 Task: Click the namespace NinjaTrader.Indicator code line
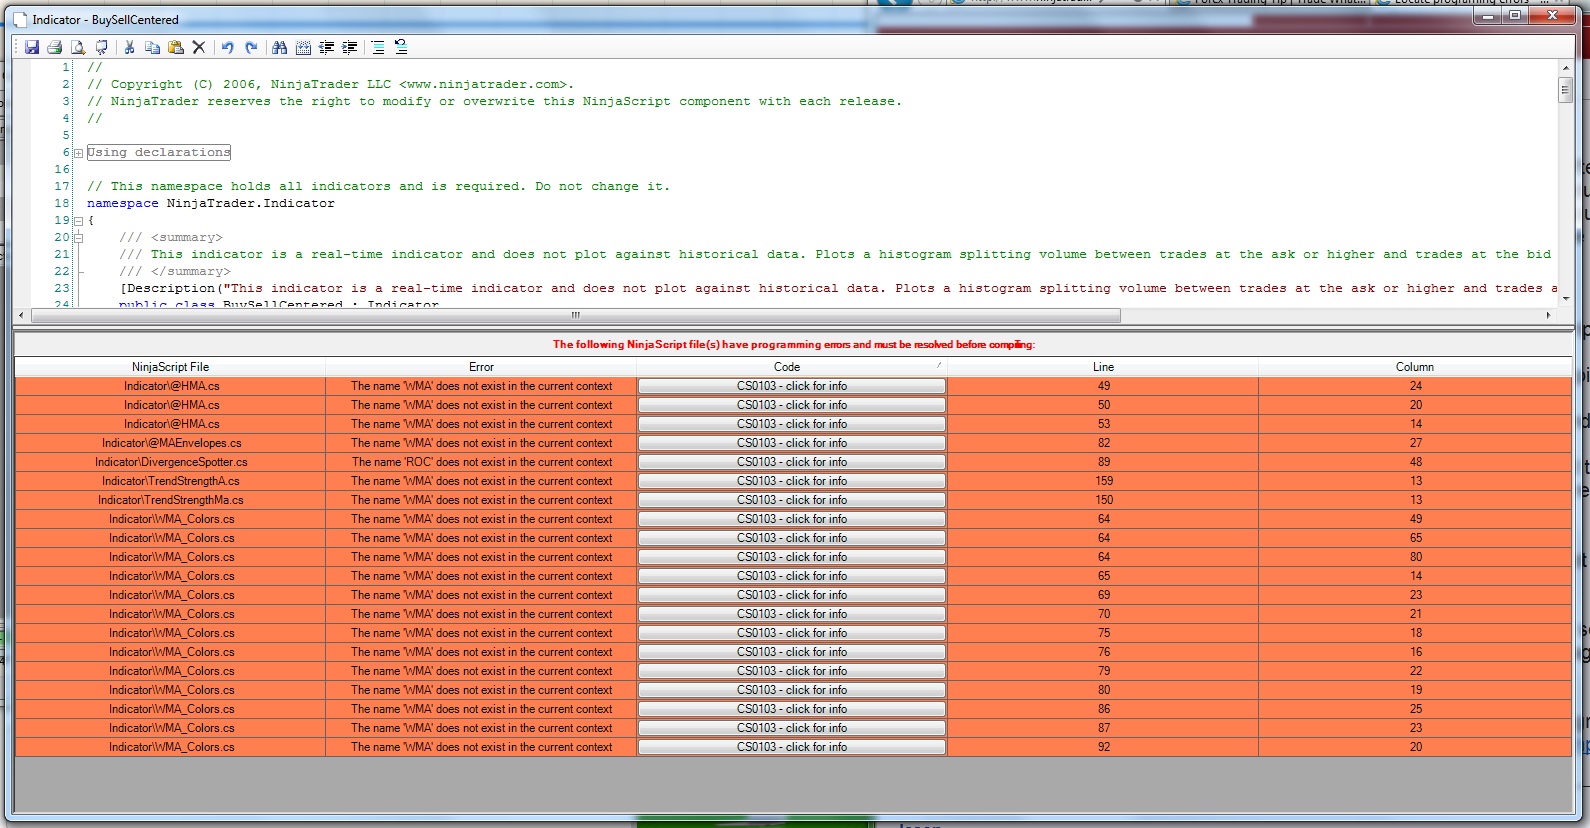tap(211, 203)
